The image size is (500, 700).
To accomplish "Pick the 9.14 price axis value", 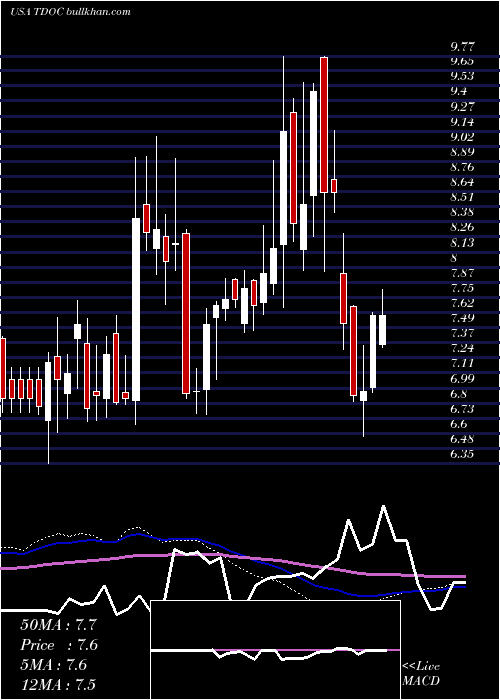I will click(x=463, y=122).
